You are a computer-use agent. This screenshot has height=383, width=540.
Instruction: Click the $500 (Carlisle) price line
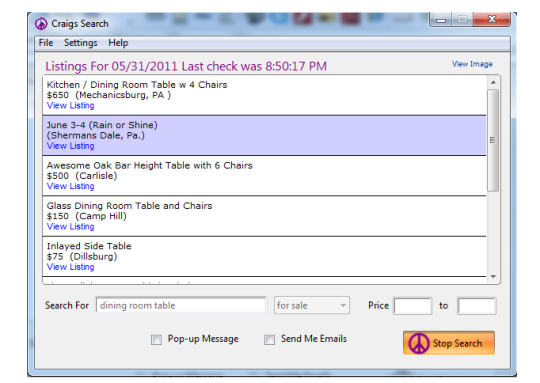click(x=82, y=176)
